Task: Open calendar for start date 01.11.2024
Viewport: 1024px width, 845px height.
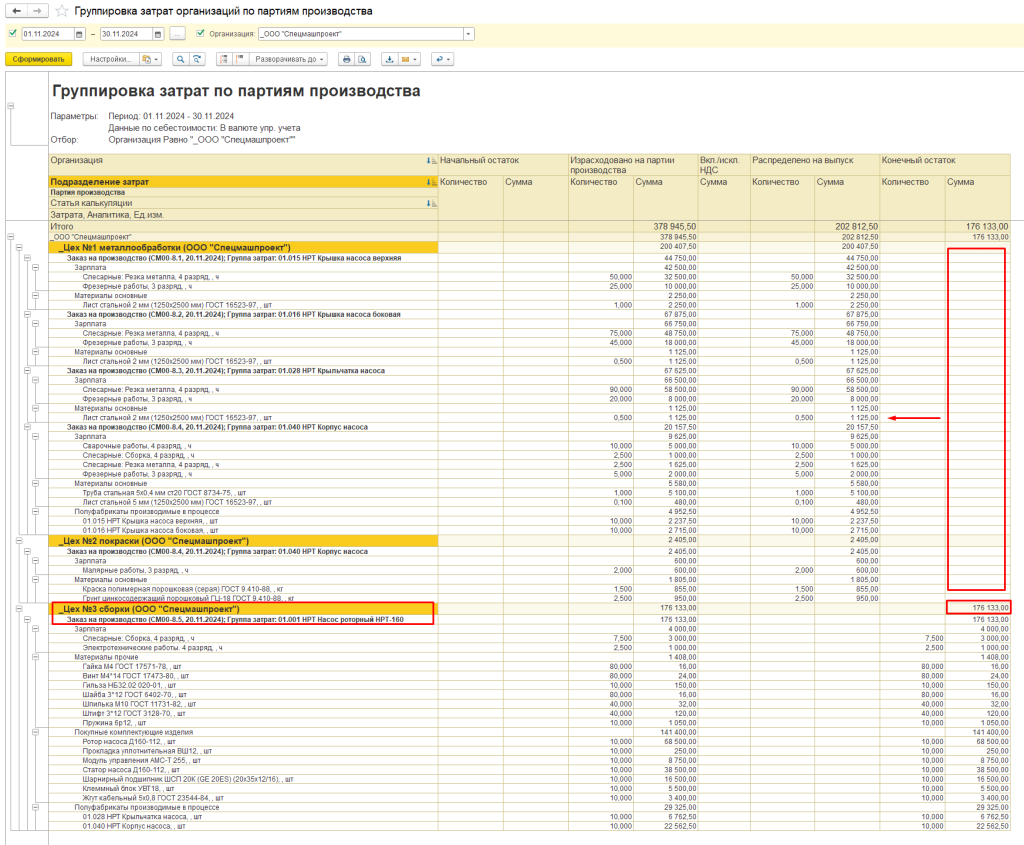Action: tap(80, 34)
